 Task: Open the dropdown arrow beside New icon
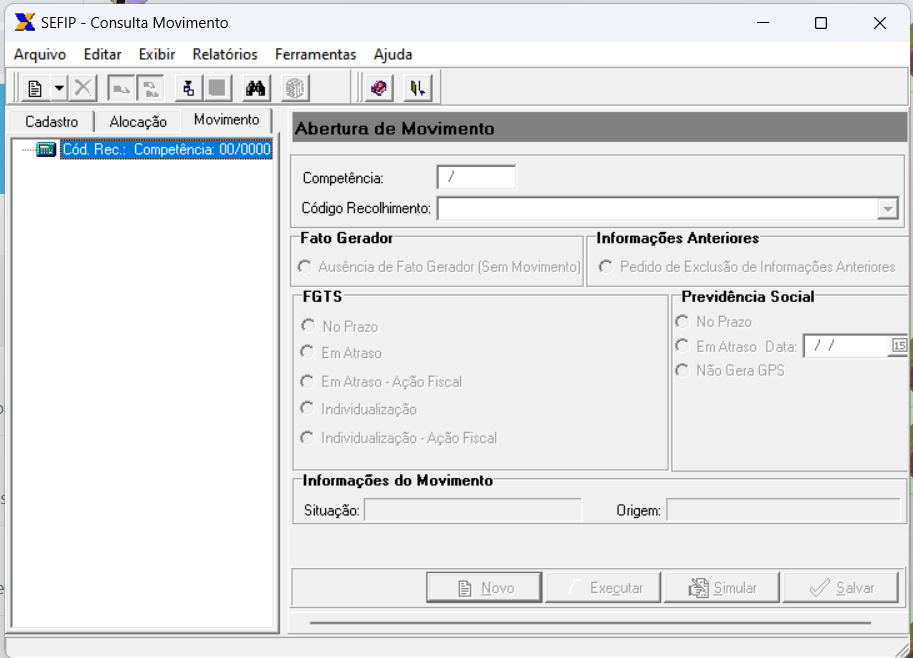coord(59,89)
